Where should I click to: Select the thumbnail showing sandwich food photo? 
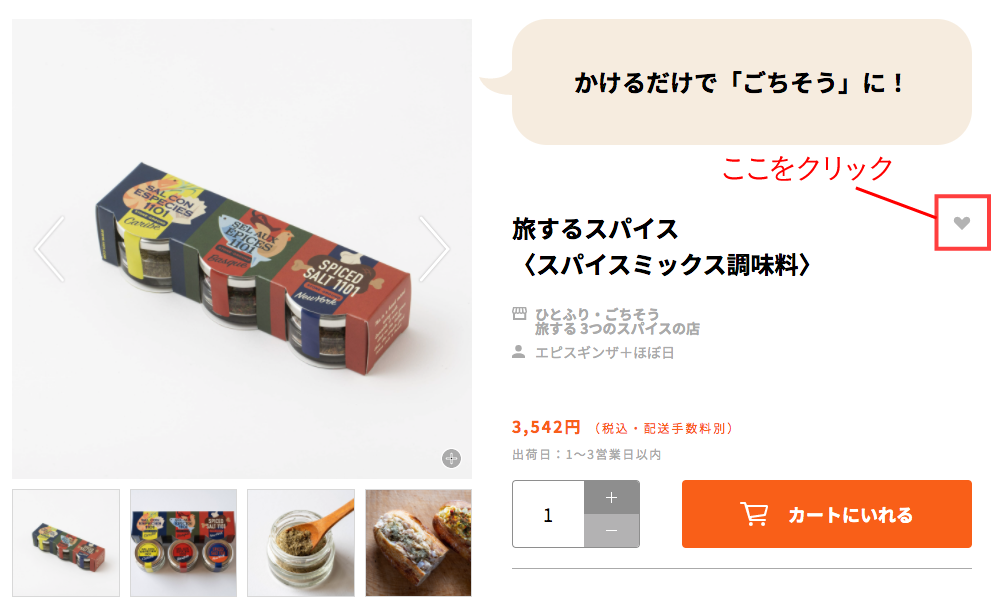[419, 543]
